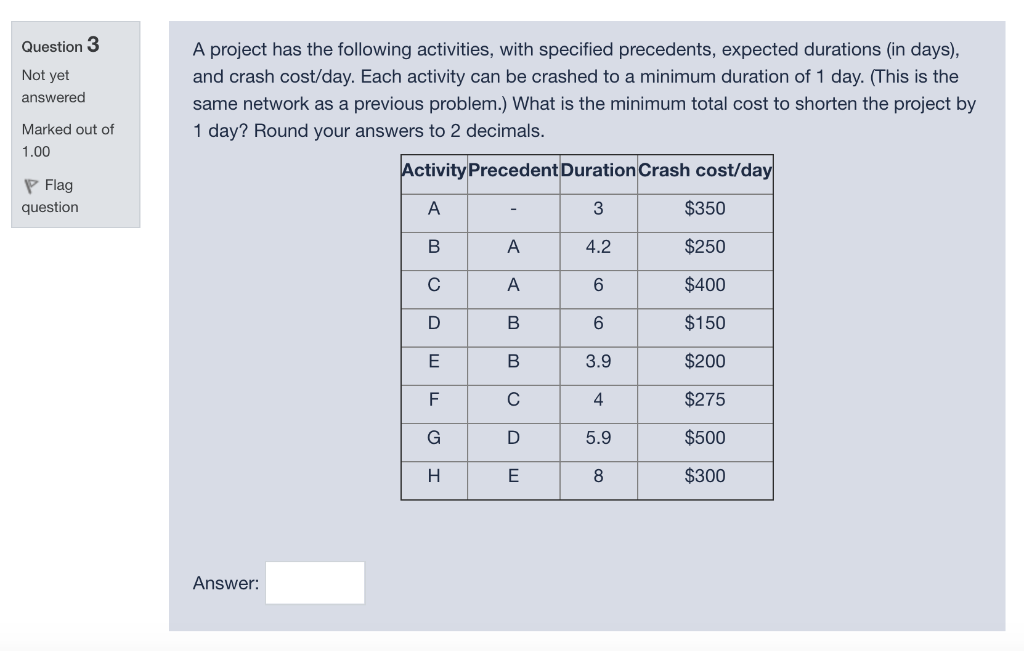Select the Precedent column header
The height and width of the screenshot is (651, 1024).
(512, 170)
